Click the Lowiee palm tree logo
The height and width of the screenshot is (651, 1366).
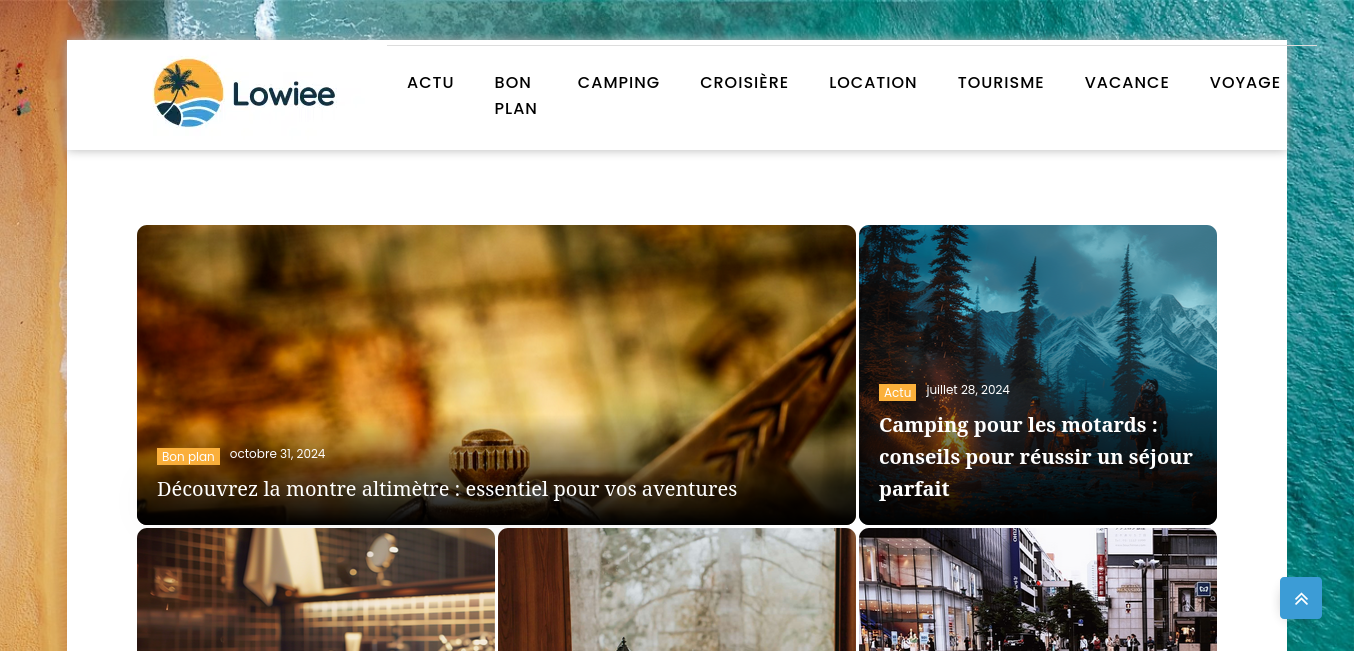tap(244, 93)
